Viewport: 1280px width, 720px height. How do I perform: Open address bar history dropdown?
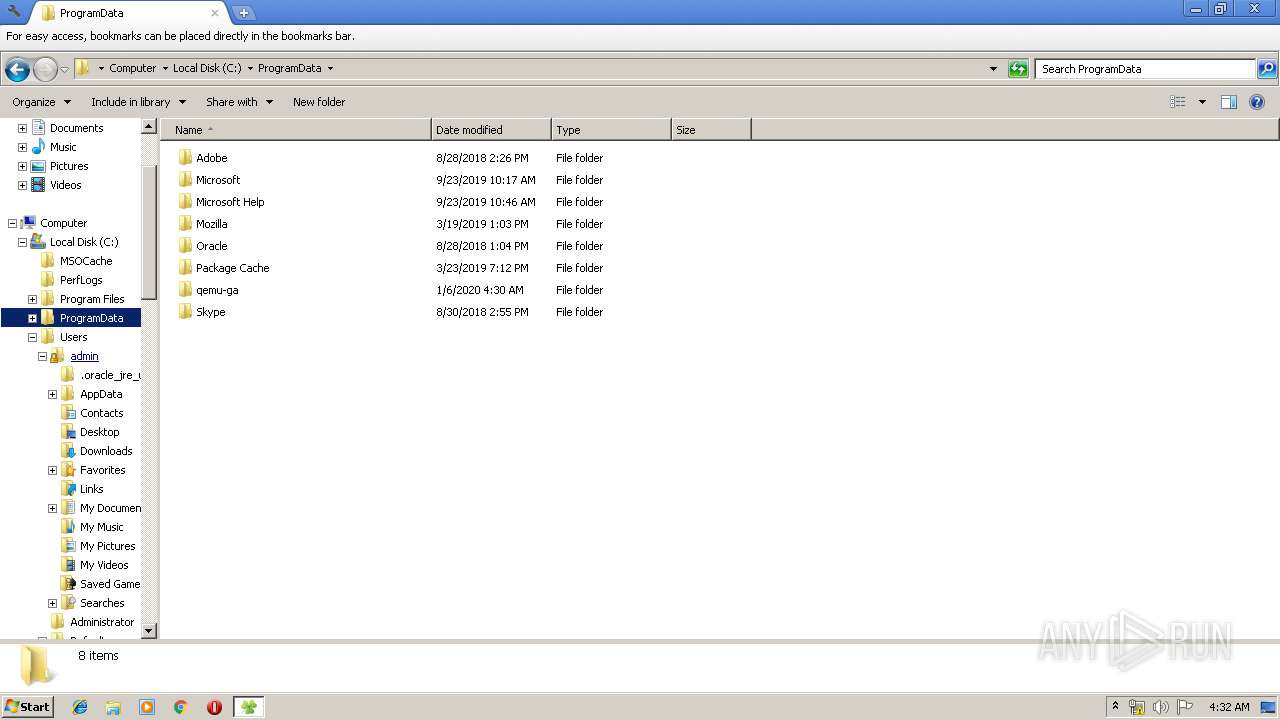point(993,69)
